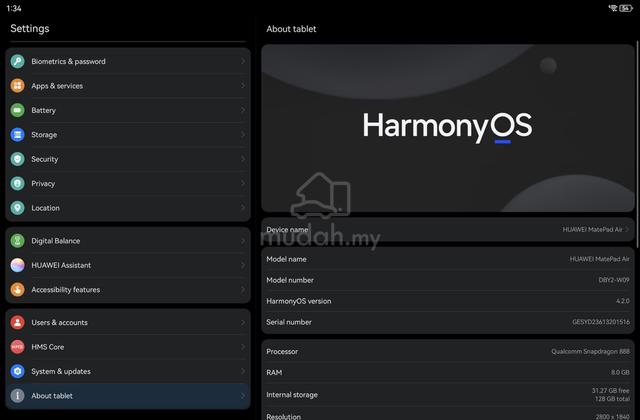The image size is (640, 420).
Task: Tap chevron beside HUAWEI MatePad Air device name
Action: click(x=627, y=229)
